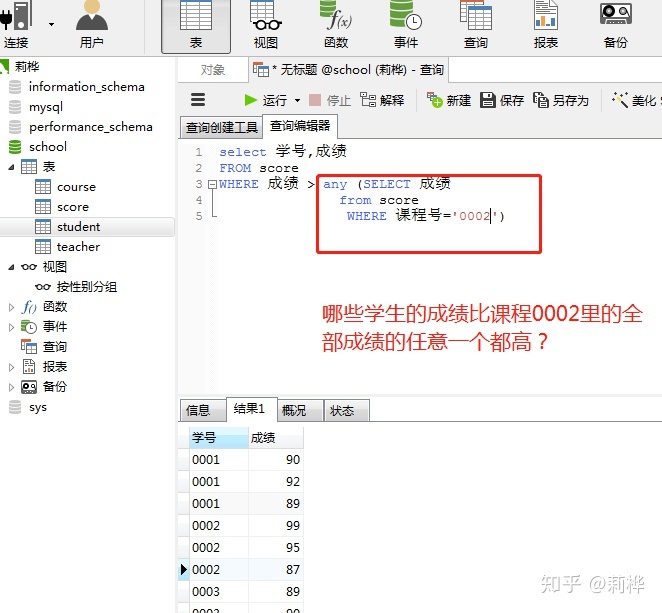Open the 连接 connection tool
Screen dimensions: 662x613
click(x=16, y=25)
